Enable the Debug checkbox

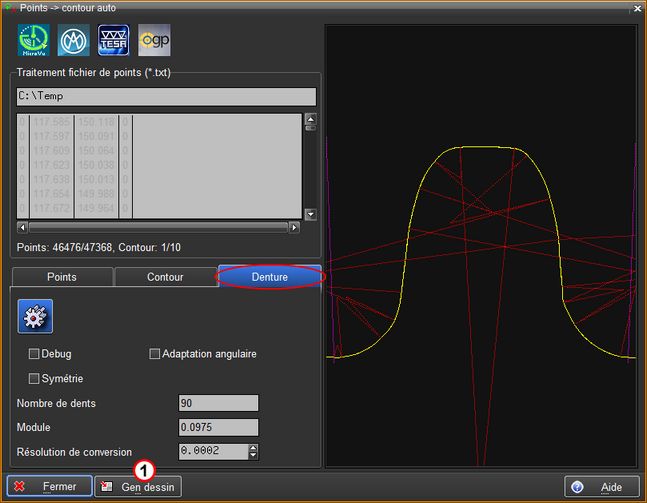point(35,354)
